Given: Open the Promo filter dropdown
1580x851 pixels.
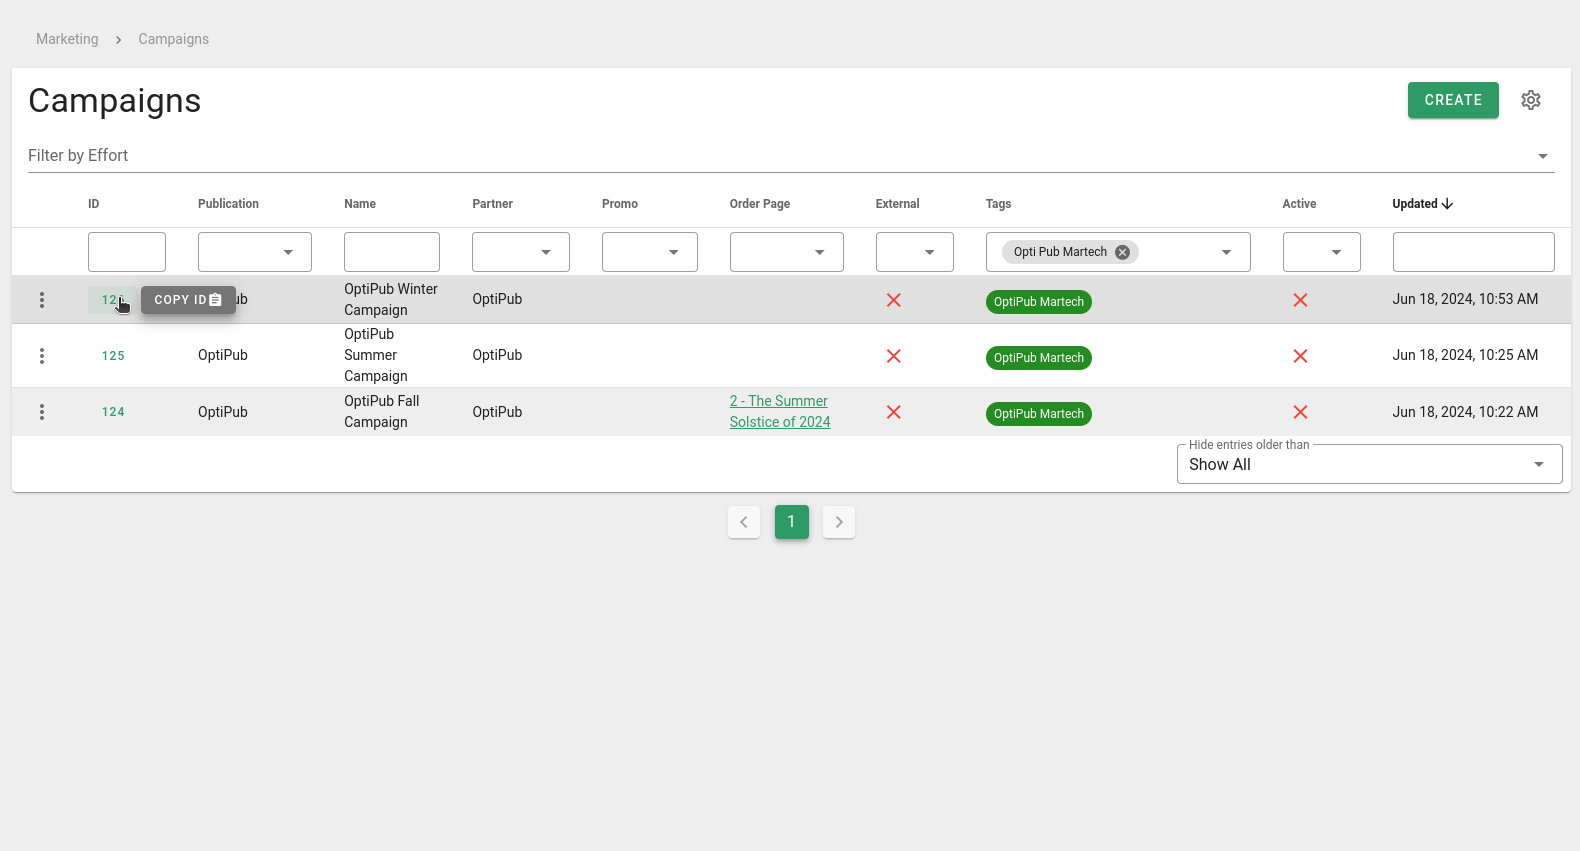Looking at the screenshot, I should tap(650, 252).
